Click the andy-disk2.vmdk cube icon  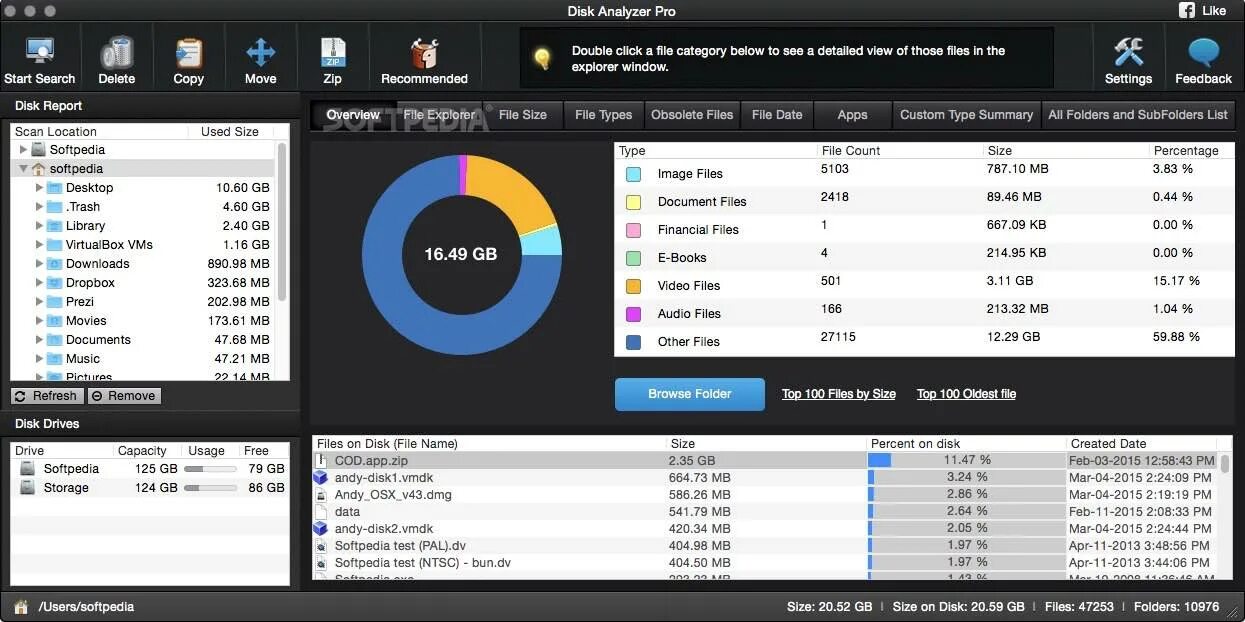(321, 529)
